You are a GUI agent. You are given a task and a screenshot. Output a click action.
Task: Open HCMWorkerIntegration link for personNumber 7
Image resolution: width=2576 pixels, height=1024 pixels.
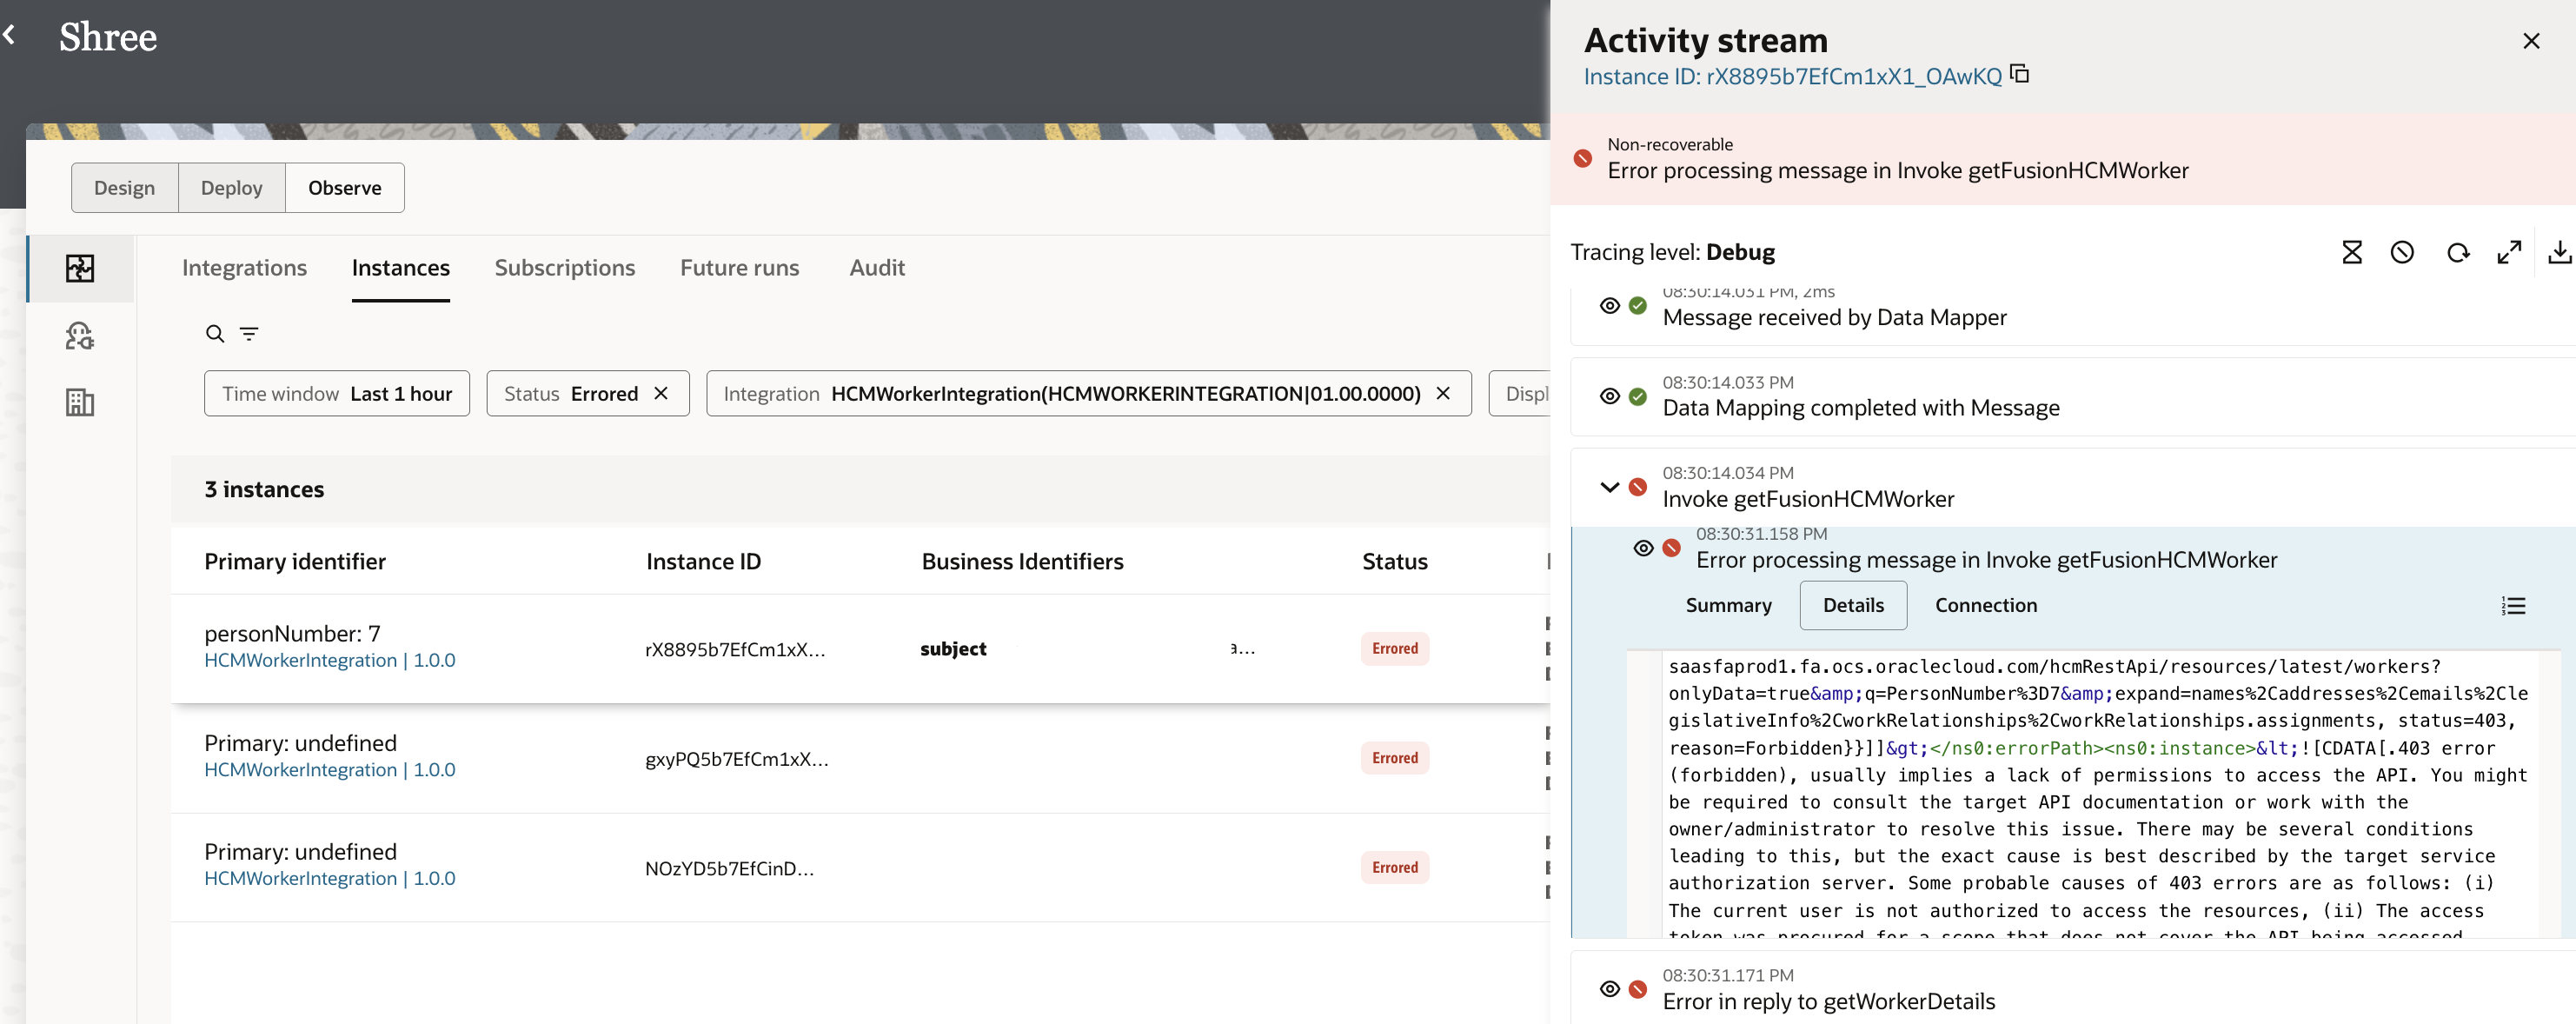[329, 660]
